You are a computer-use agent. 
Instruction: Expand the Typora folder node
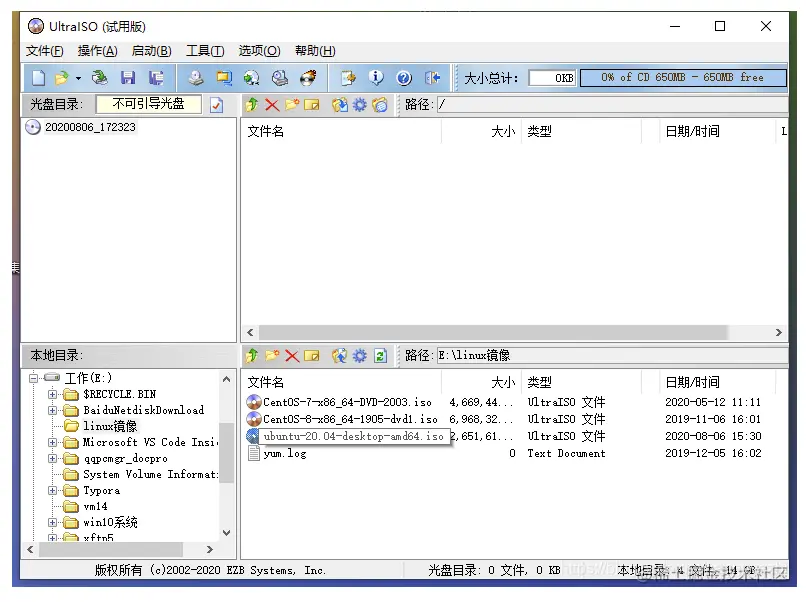[52, 491]
